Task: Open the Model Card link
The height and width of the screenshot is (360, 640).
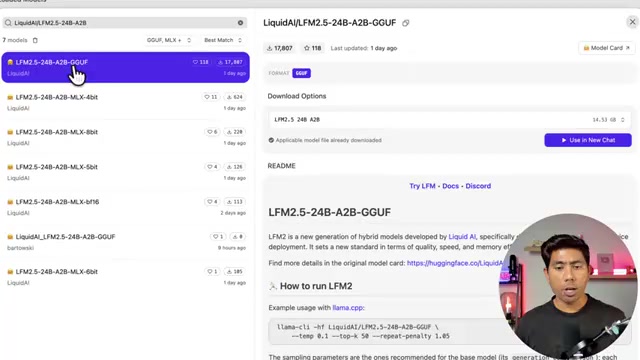Action: point(606,48)
